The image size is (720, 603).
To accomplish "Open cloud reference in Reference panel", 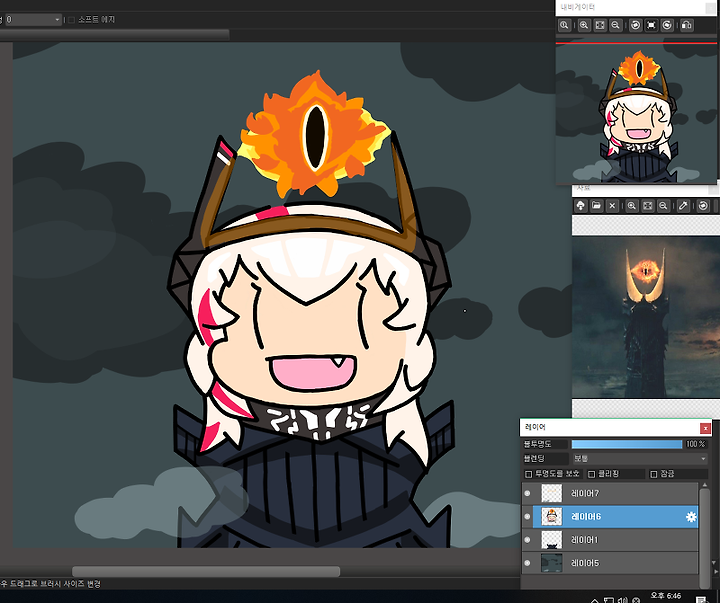I will pyautogui.click(x=580, y=206).
